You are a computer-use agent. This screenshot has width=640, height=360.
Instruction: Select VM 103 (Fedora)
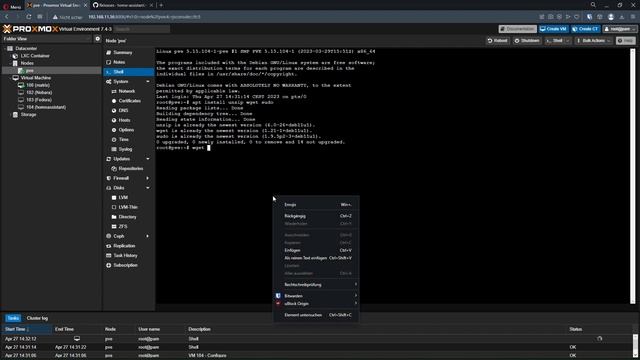[39, 100]
